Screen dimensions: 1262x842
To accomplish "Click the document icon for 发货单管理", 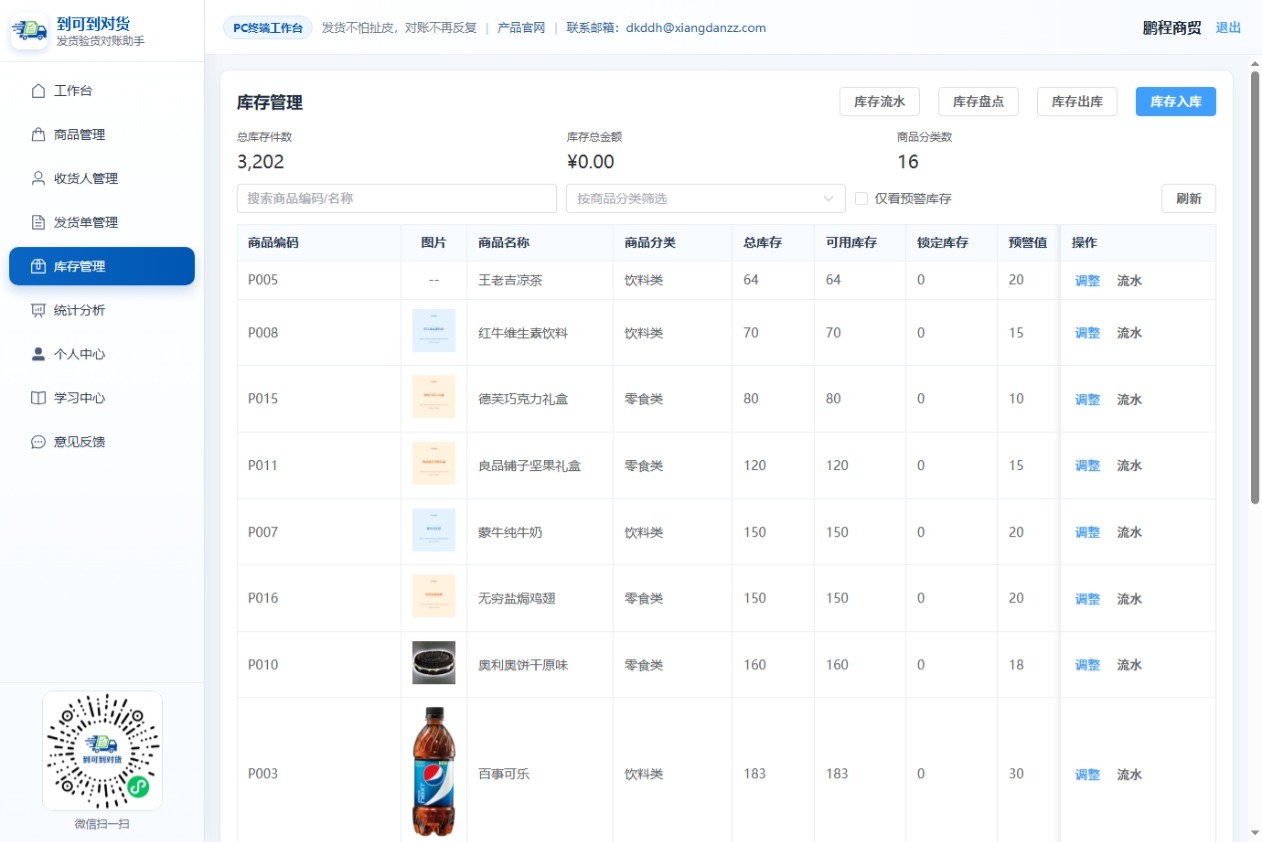I will point(39,223).
